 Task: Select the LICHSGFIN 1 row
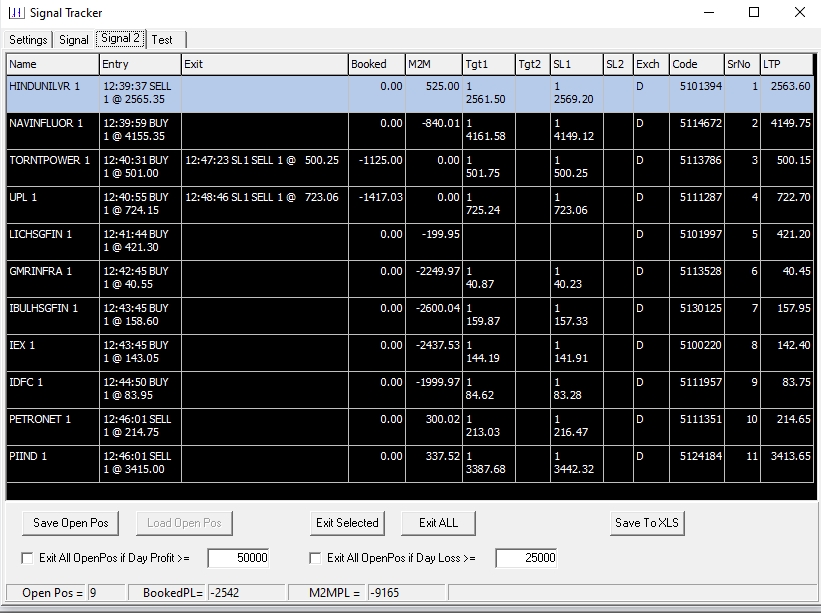pos(410,242)
